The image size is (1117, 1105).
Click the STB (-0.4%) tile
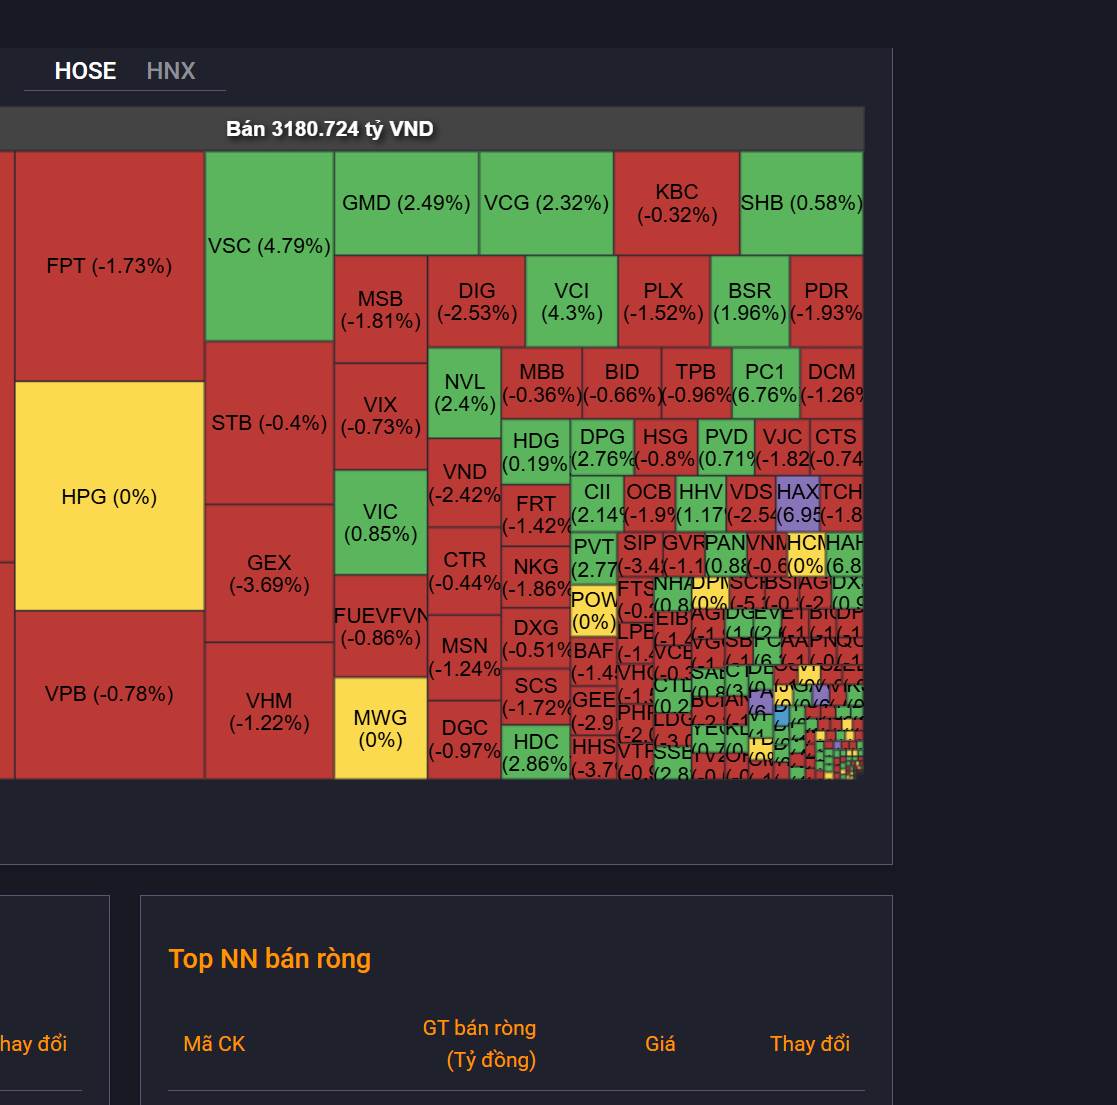[x=269, y=423]
